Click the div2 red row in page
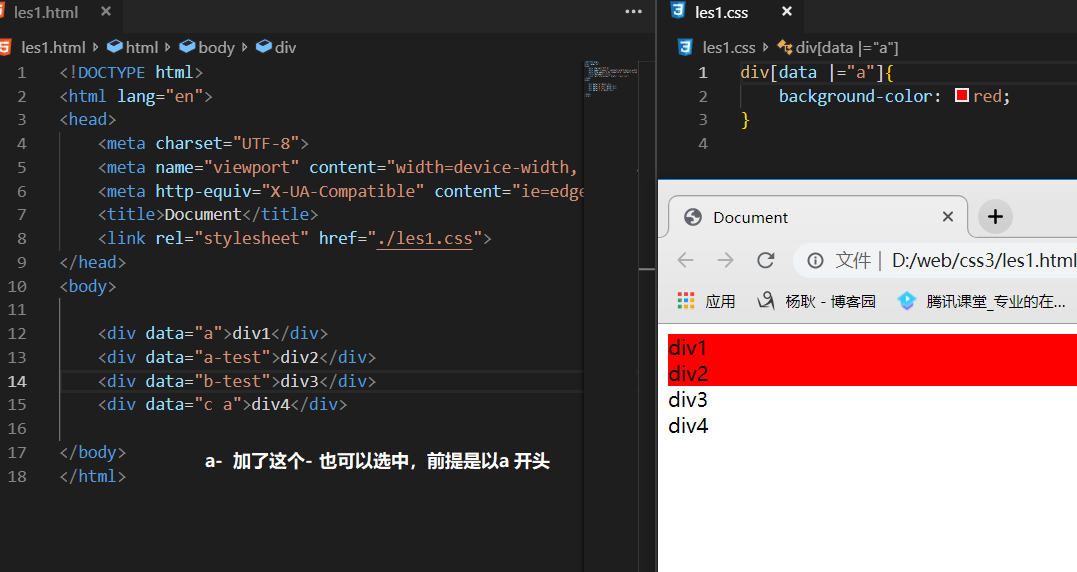 (872, 374)
